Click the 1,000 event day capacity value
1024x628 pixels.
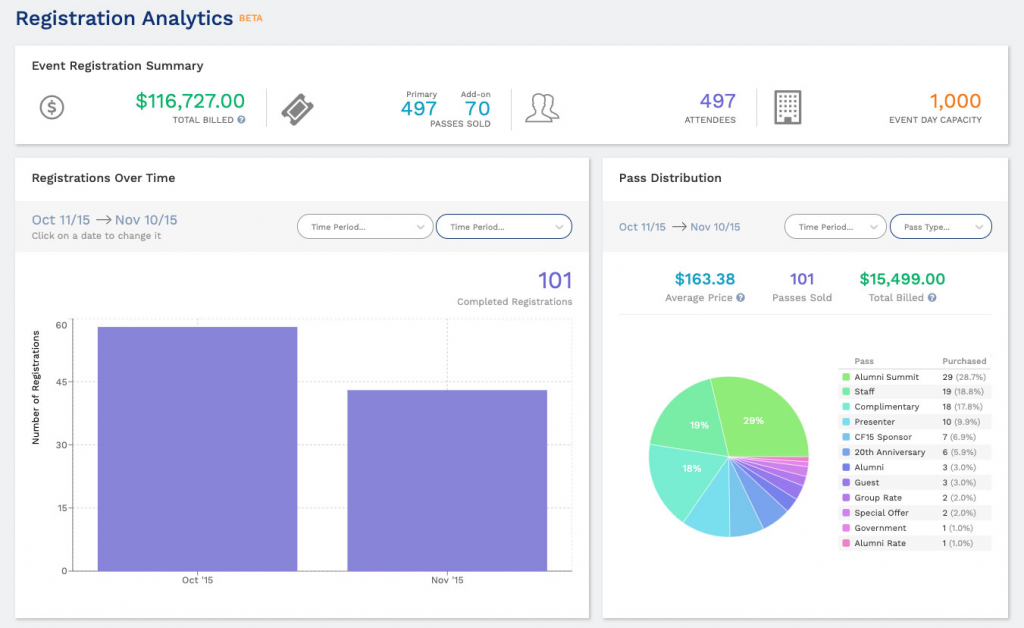click(x=955, y=101)
